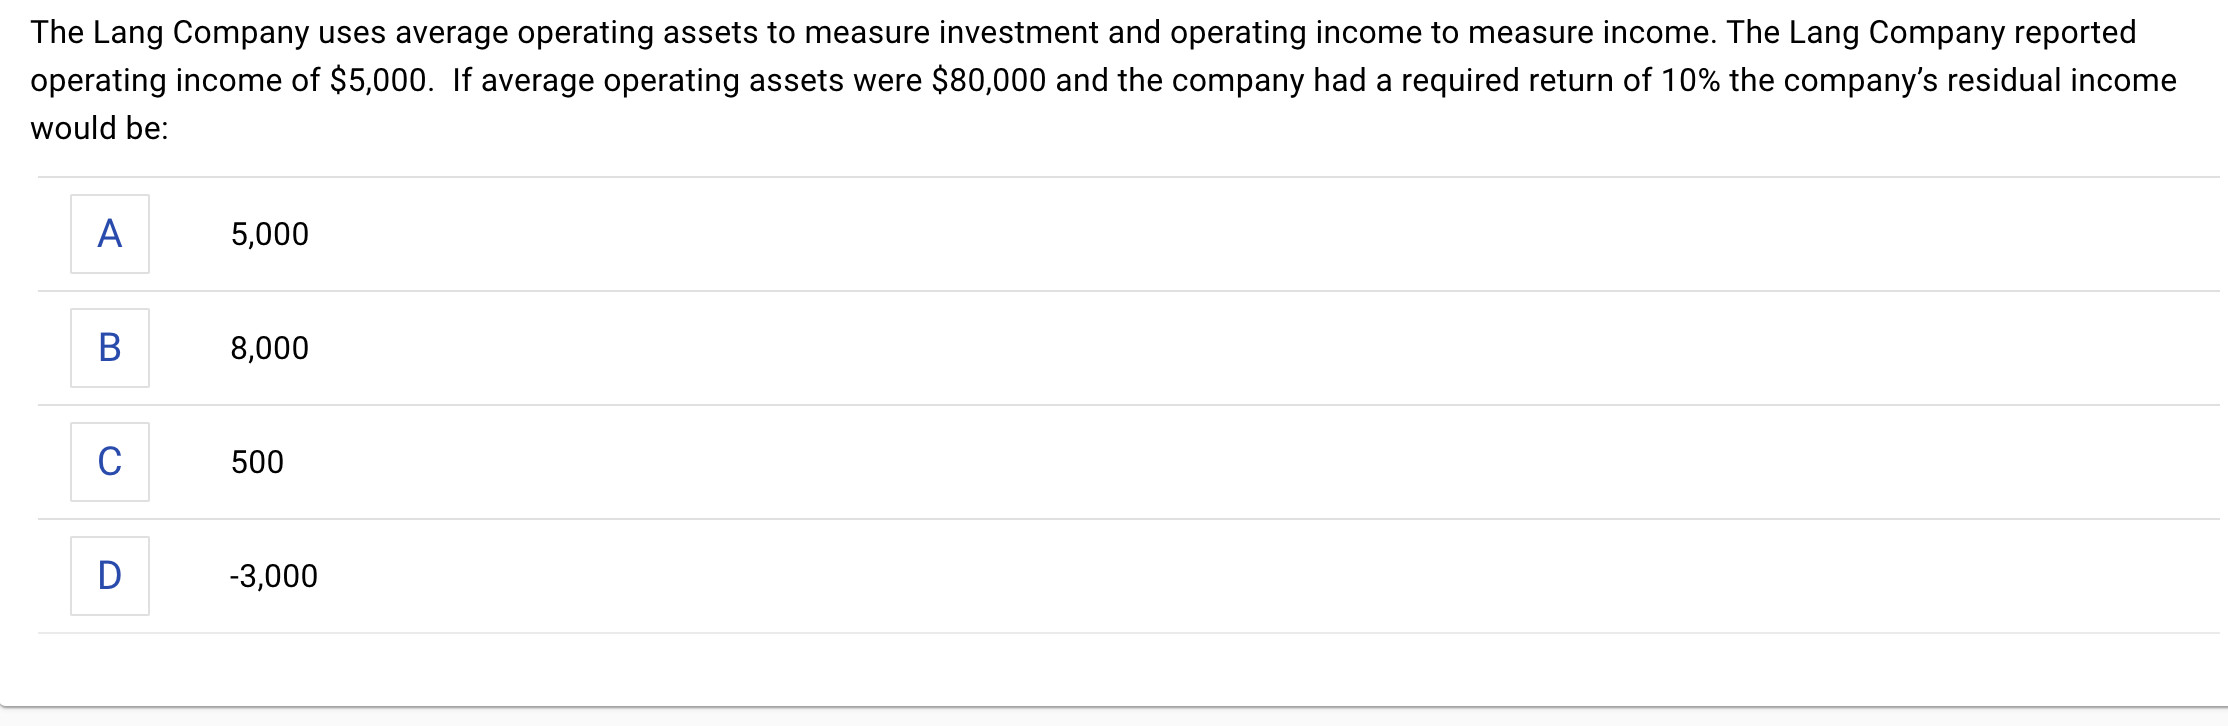
Task: Click the letter C in its box
Action: tap(110, 461)
